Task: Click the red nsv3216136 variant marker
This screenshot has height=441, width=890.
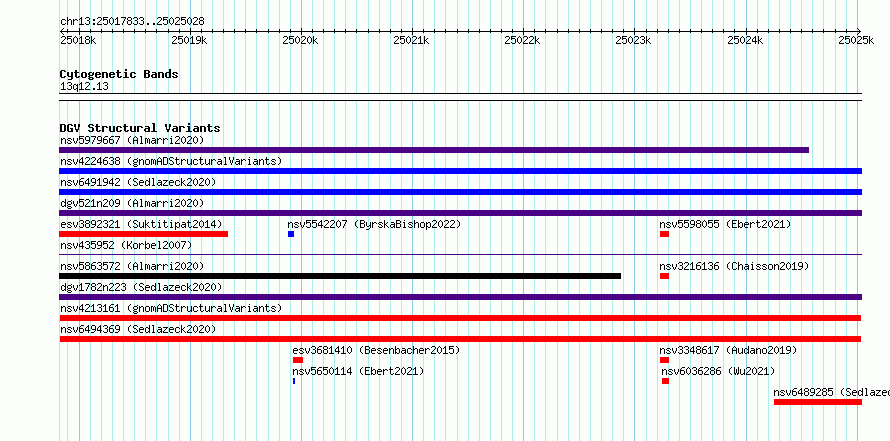Action: [x=664, y=276]
